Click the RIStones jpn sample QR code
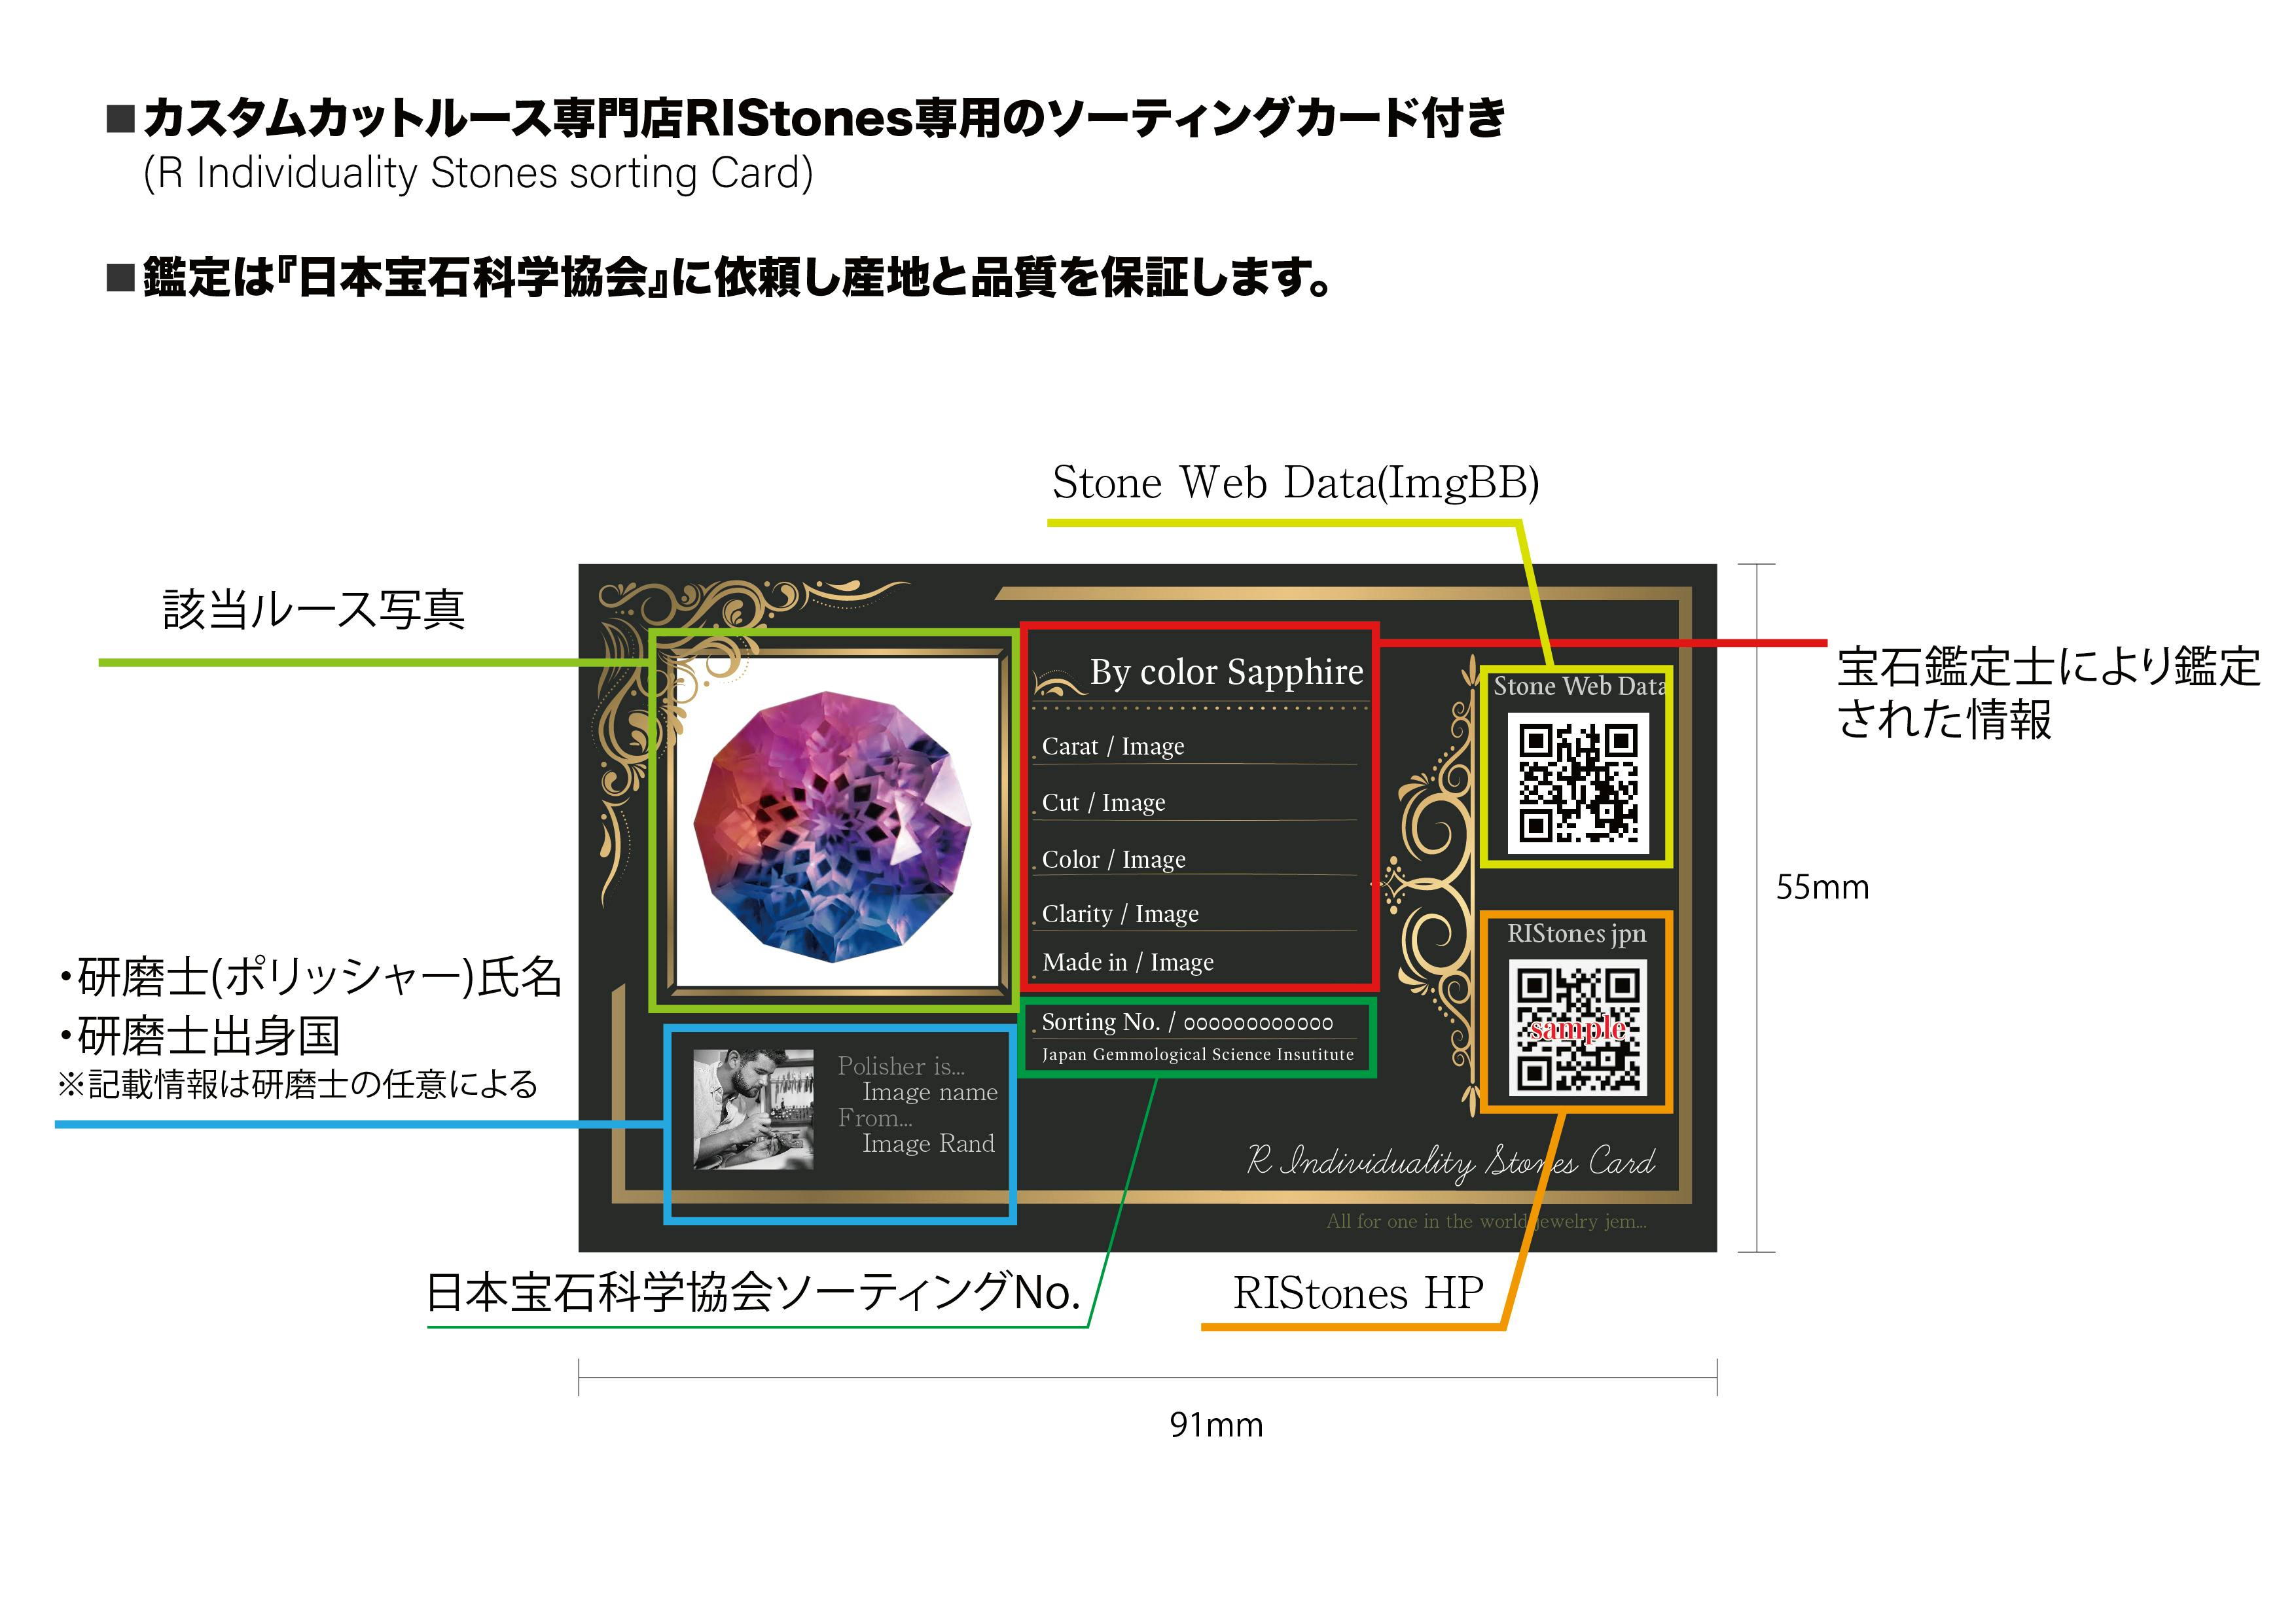Viewport: 2296px width, 1623px height. coord(1577,1028)
